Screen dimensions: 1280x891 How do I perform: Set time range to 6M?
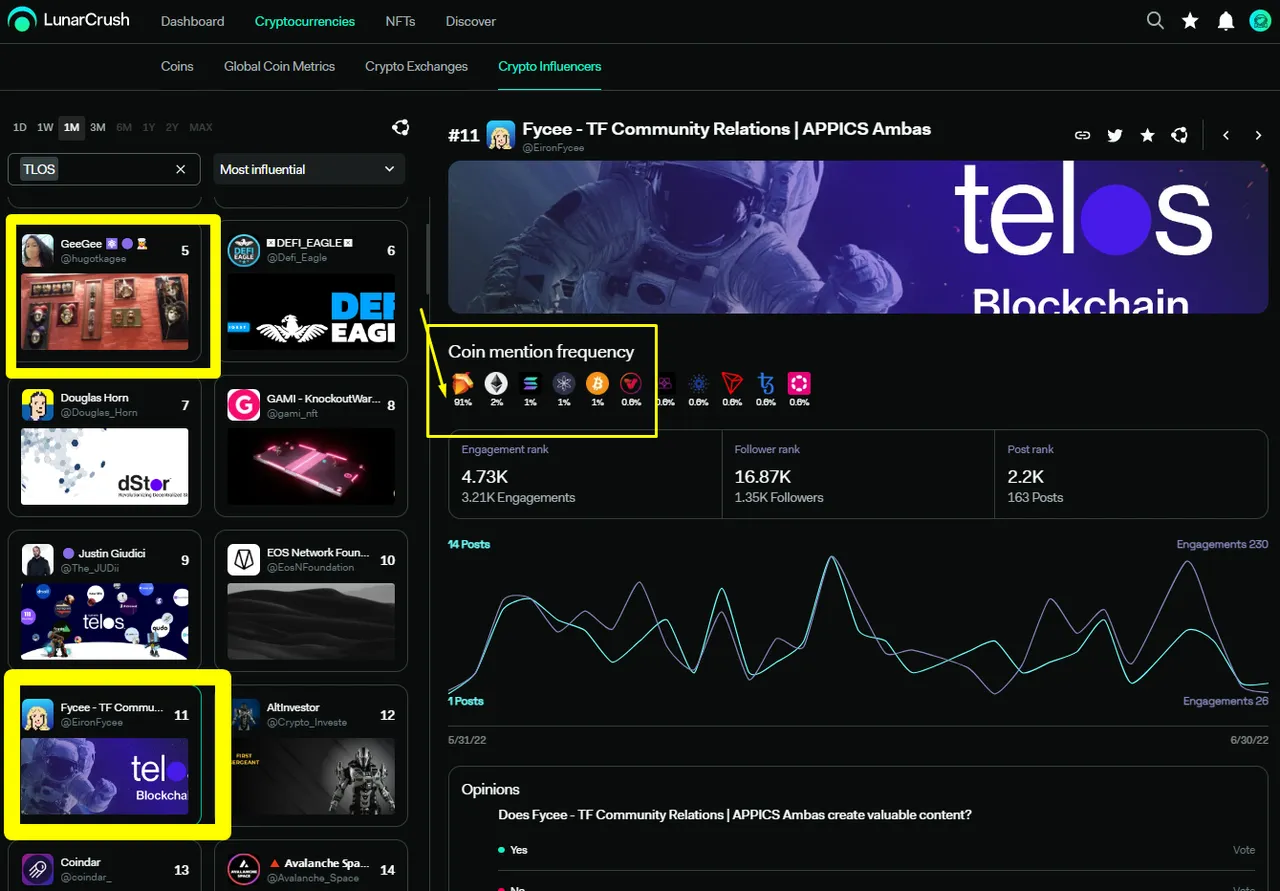point(123,127)
